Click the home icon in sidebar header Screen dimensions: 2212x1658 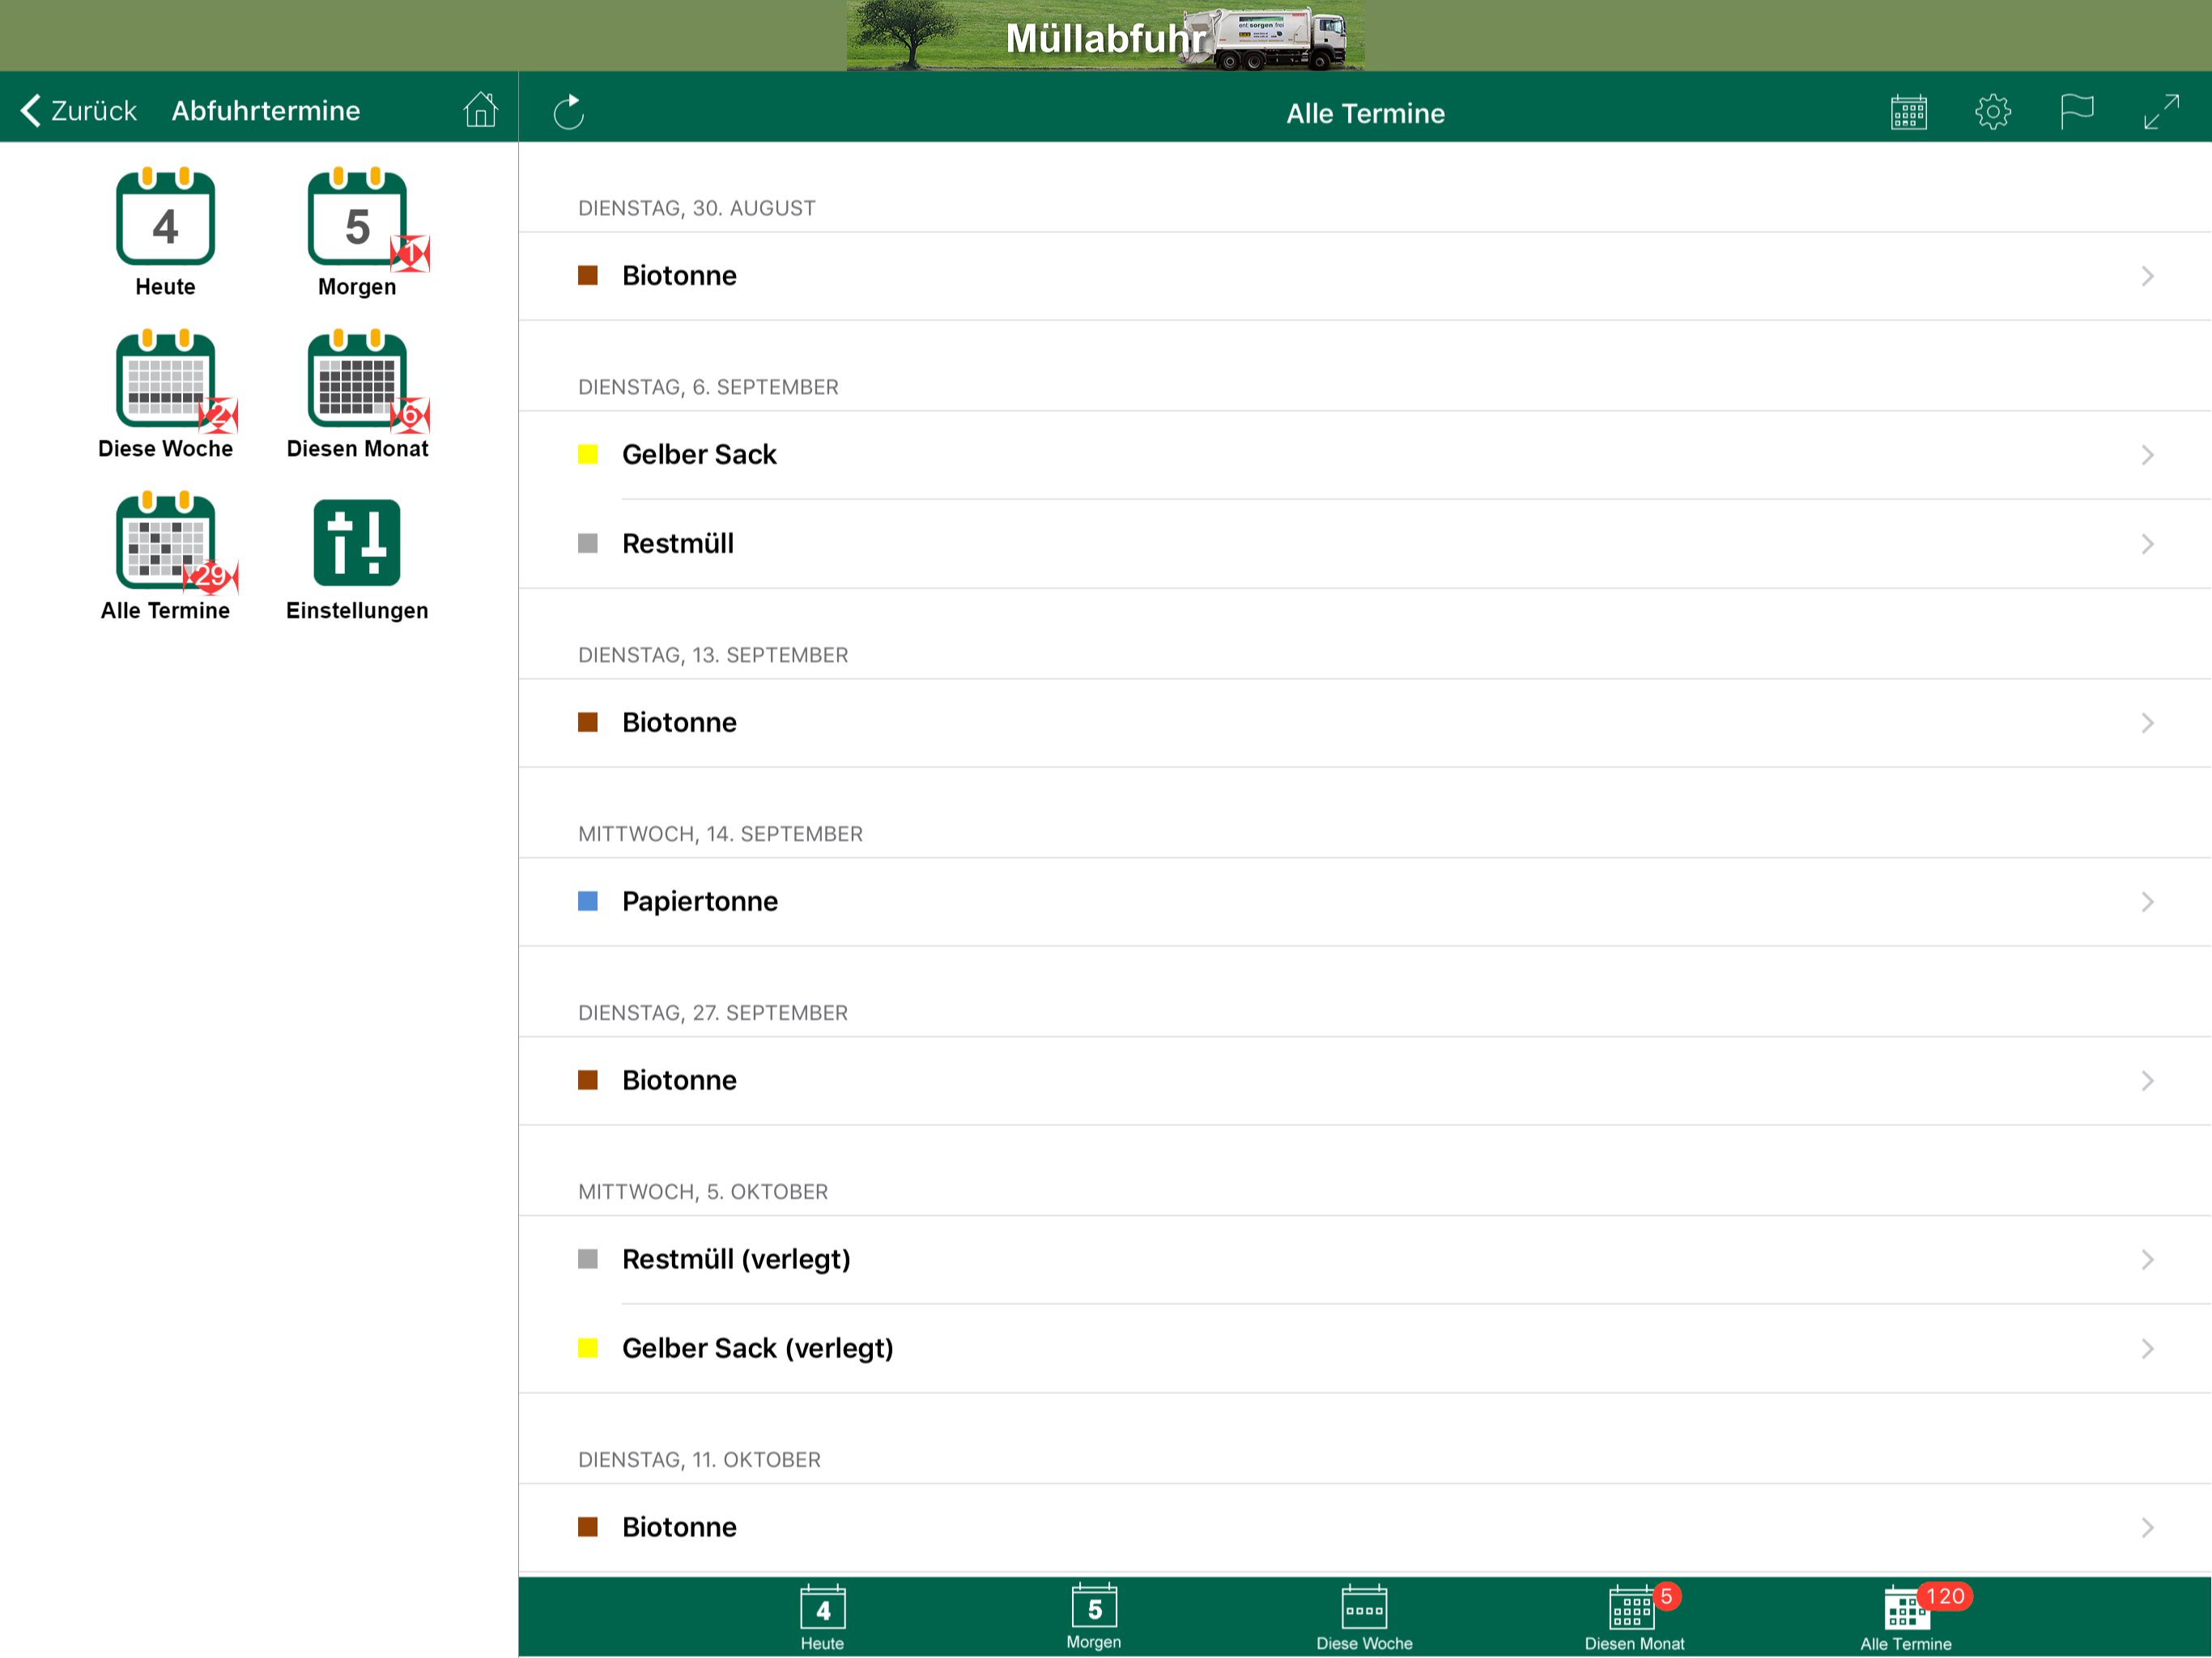(x=480, y=110)
